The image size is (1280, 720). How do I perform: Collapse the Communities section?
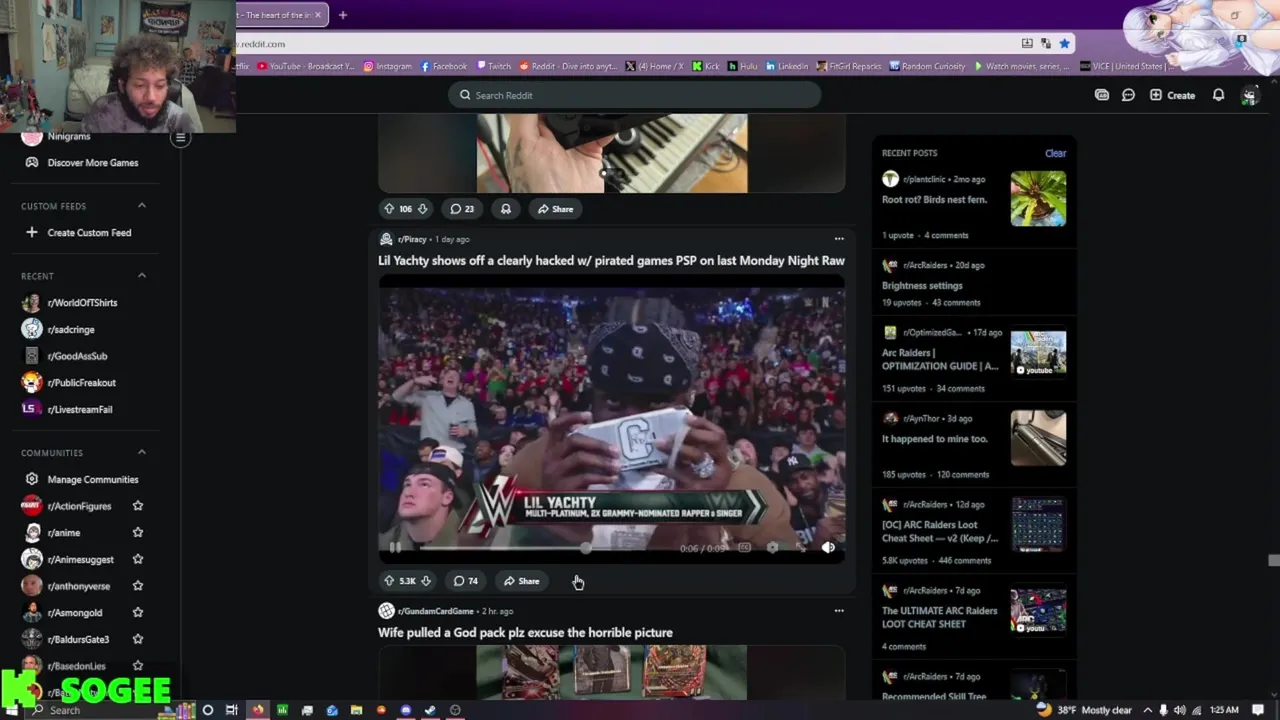tap(141, 453)
